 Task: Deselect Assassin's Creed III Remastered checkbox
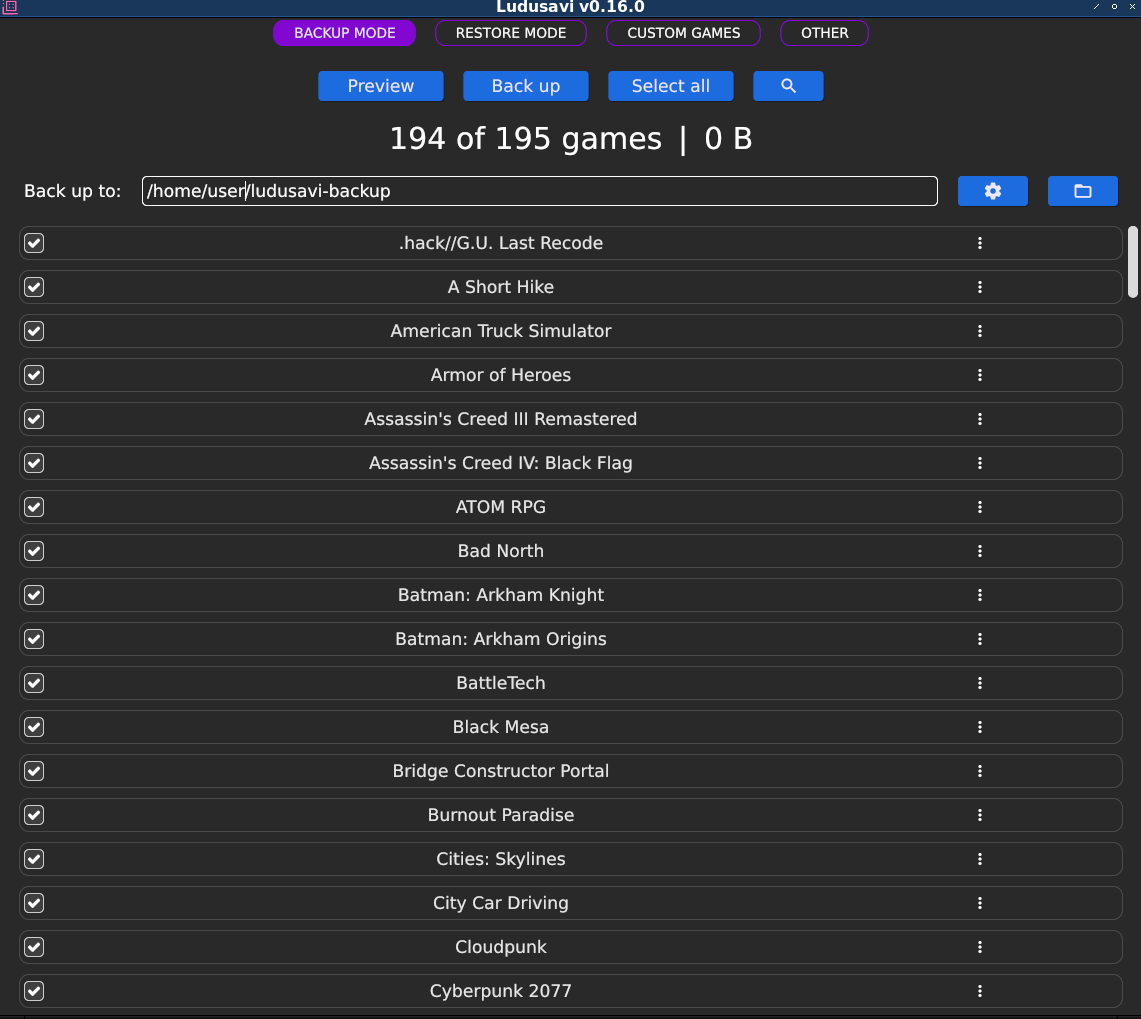click(x=34, y=419)
